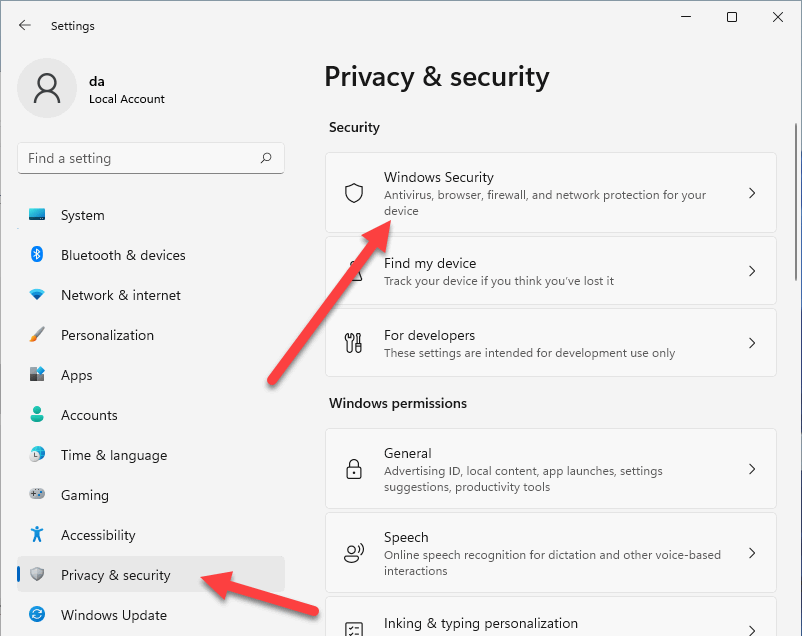This screenshot has width=802, height=636.
Task: Expand the Speech settings chevron
Action: [752, 553]
